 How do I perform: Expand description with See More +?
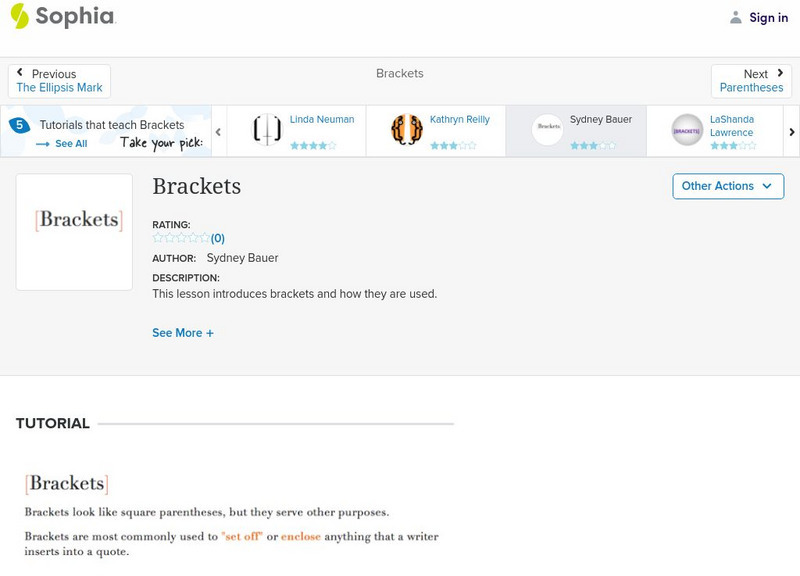(x=183, y=333)
